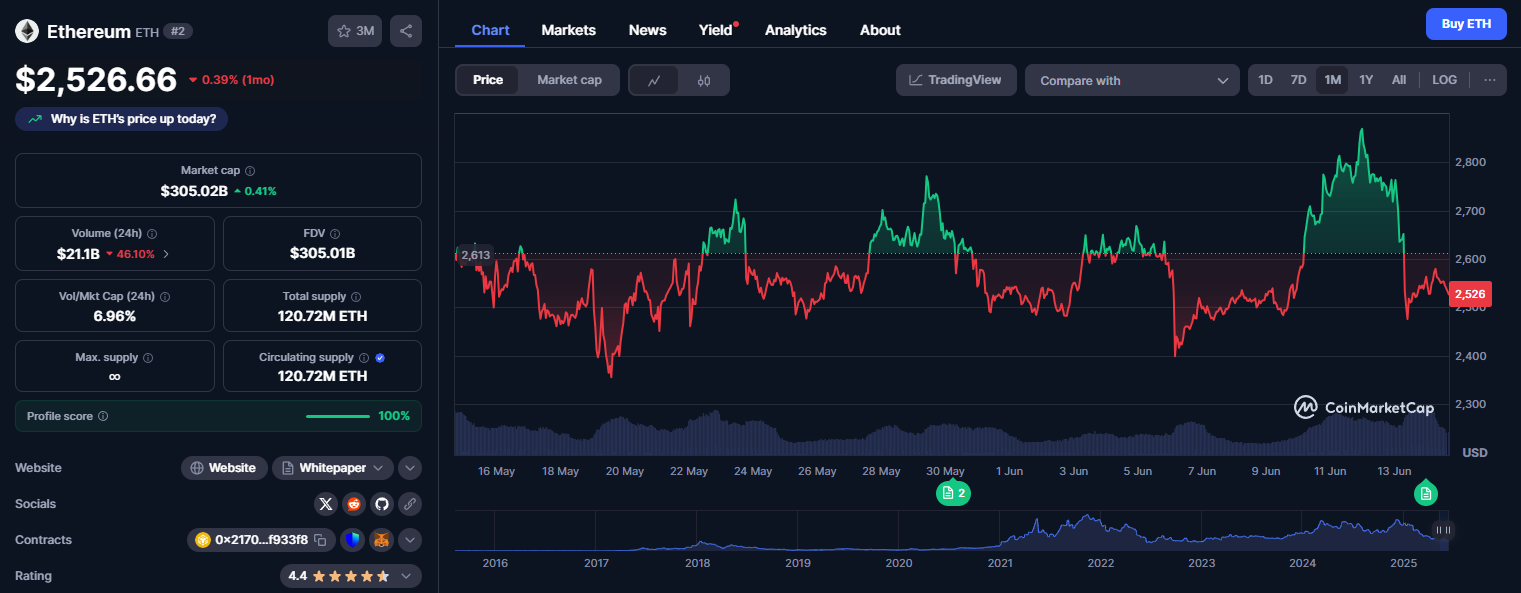Switch to the Analytics tab
The height and width of the screenshot is (593, 1521).
(x=796, y=30)
